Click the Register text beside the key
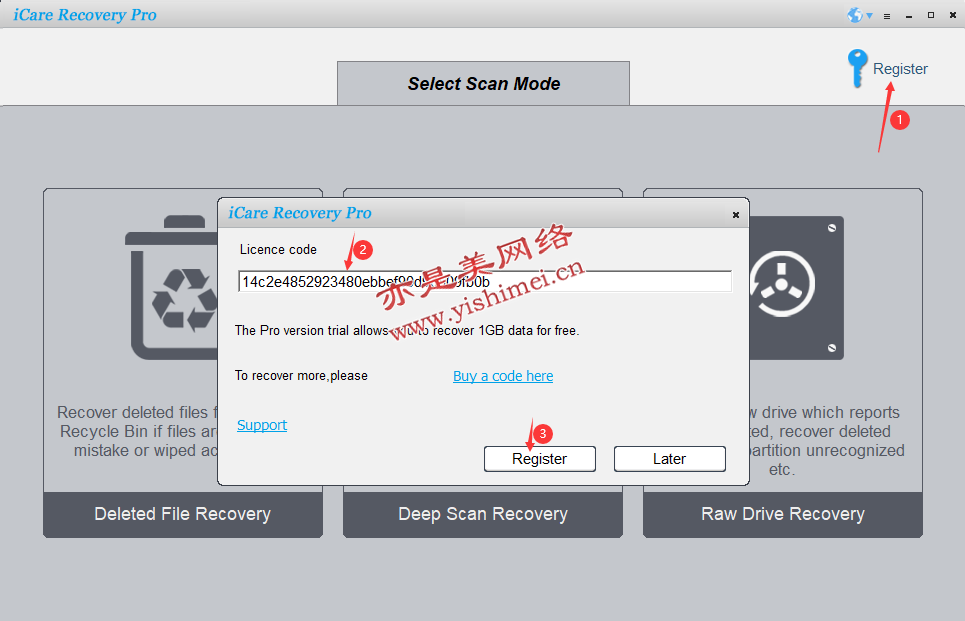The height and width of the screenshot is (621, 965). point(900,69)
